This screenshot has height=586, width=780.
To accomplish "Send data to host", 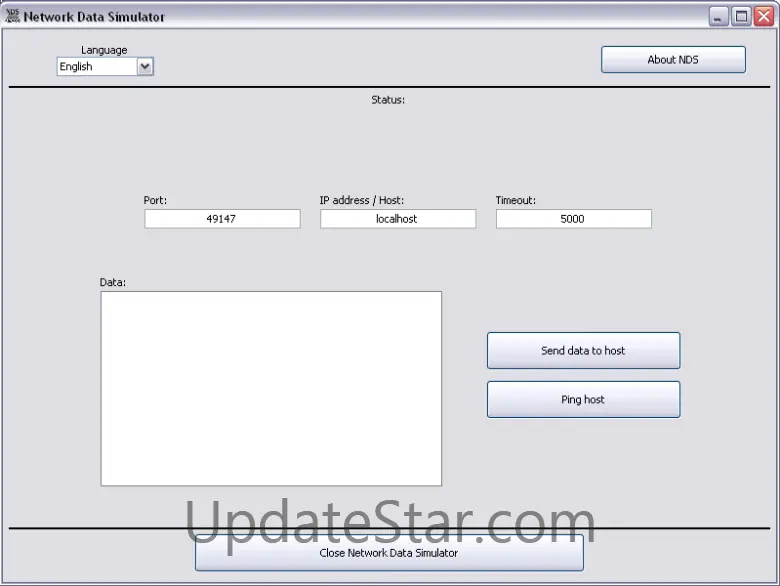I will pos(584,351).
